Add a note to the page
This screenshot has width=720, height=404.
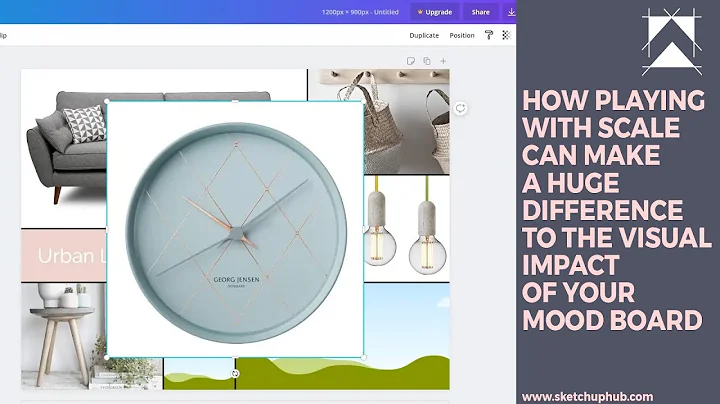[411, 61]
